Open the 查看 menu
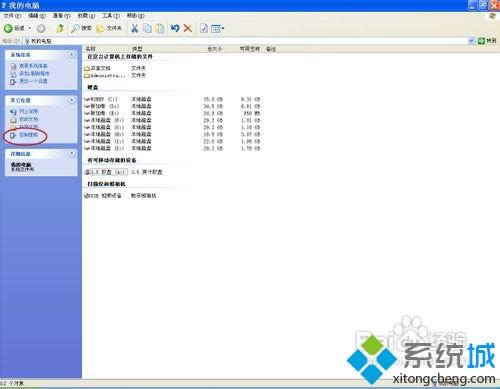This screenshot has width=500, height=389. tap(62, 16)
